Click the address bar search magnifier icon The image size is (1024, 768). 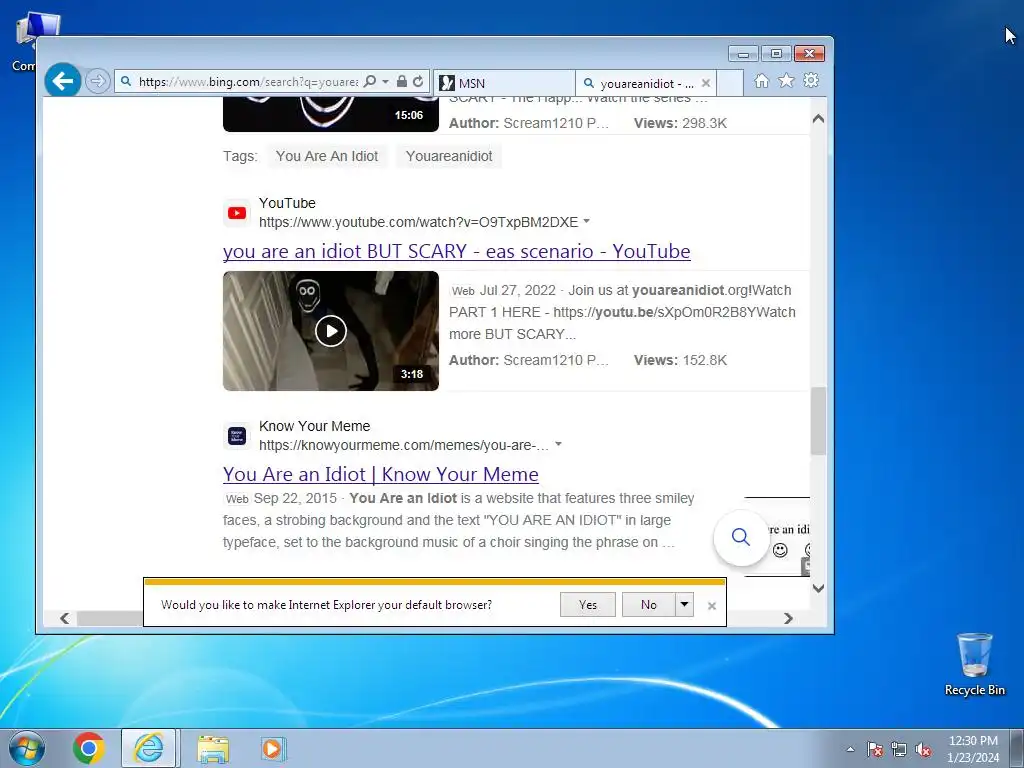tap(370, 82)
